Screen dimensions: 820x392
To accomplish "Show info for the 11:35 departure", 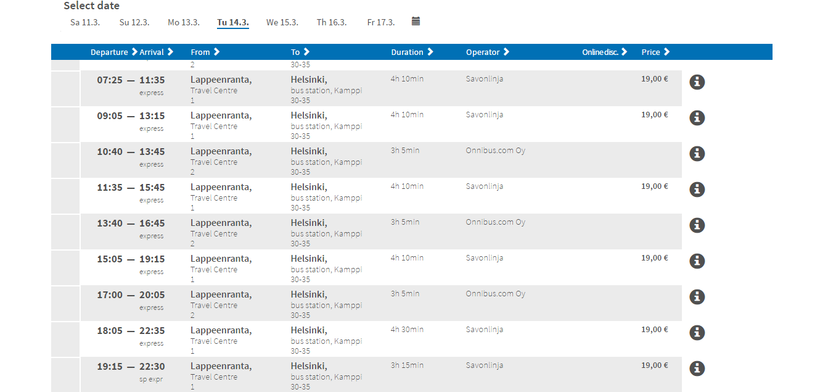I will (x=697, y=190).
